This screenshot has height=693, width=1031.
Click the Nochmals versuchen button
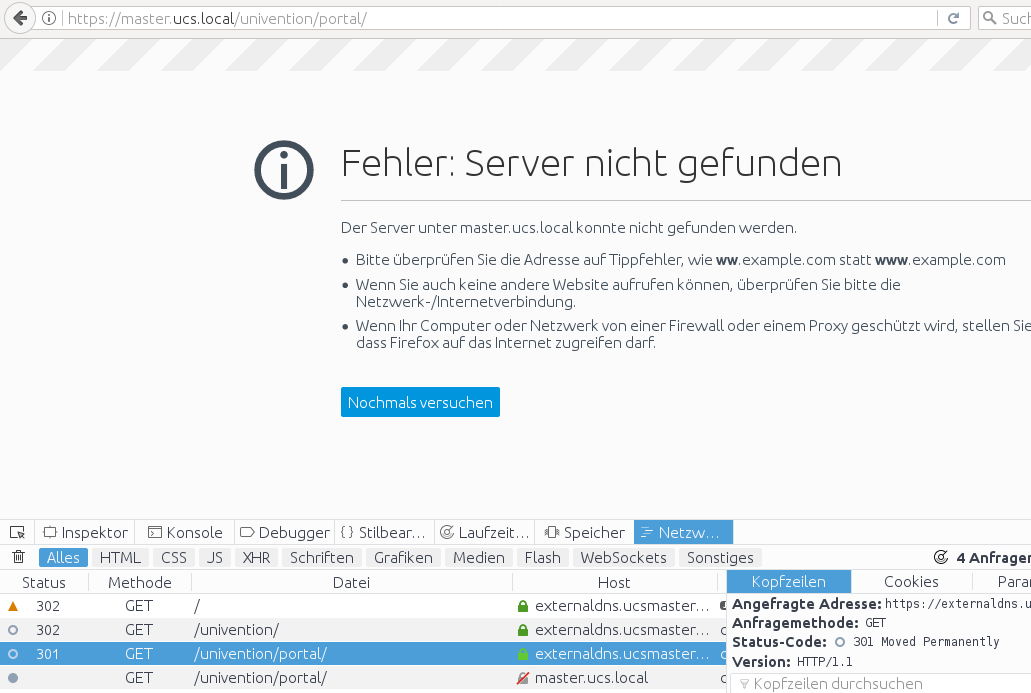coord(420,402)
